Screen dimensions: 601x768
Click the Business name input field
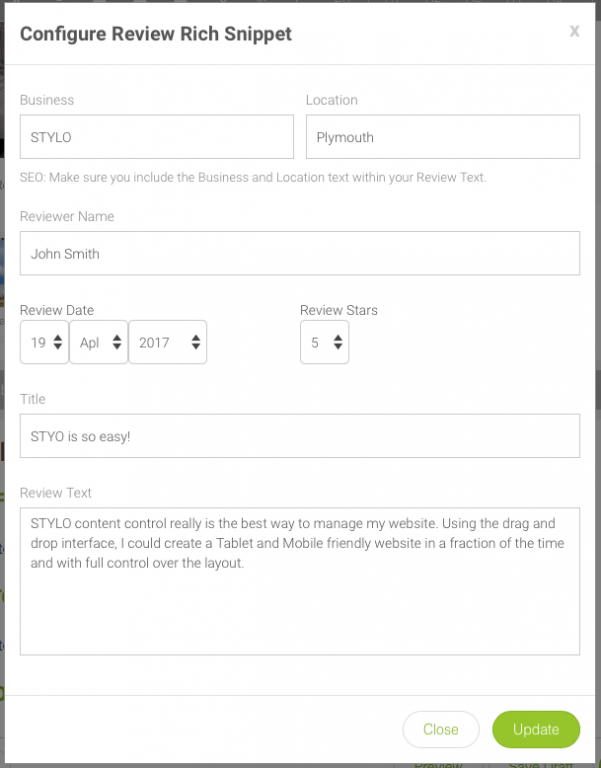[156, 137]
